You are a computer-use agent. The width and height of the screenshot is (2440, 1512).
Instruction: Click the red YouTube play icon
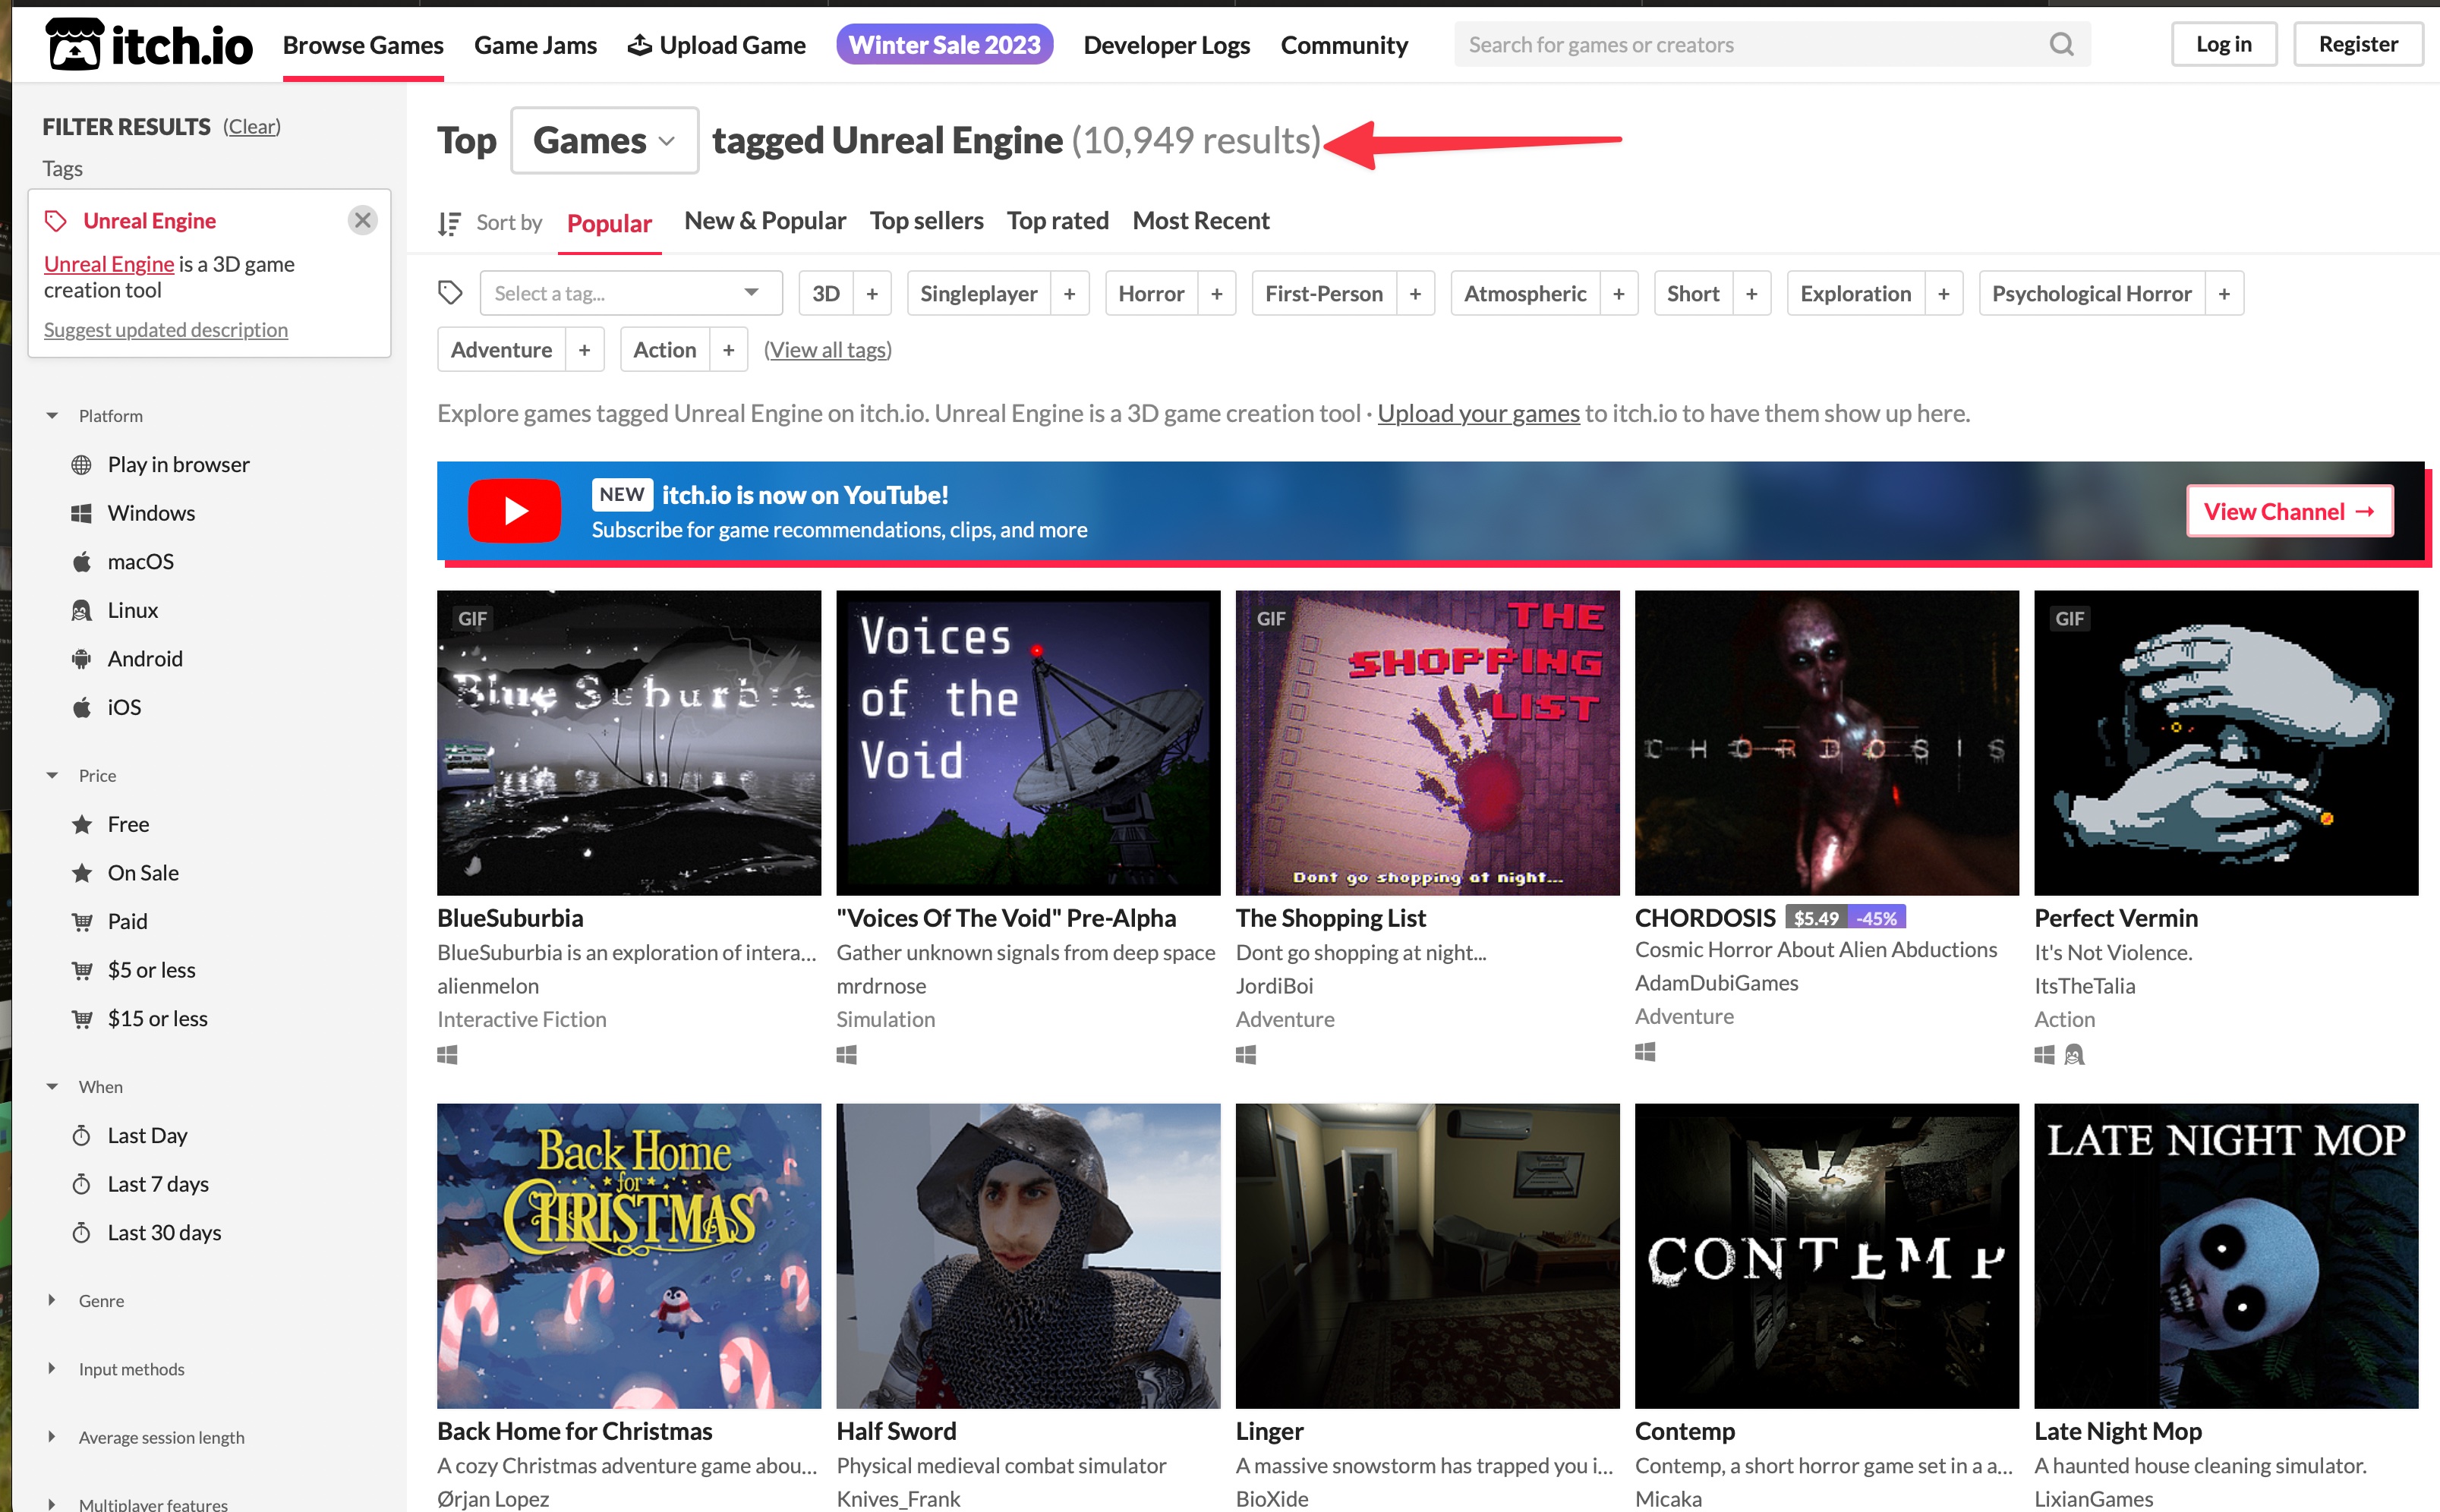pos(514,511)
